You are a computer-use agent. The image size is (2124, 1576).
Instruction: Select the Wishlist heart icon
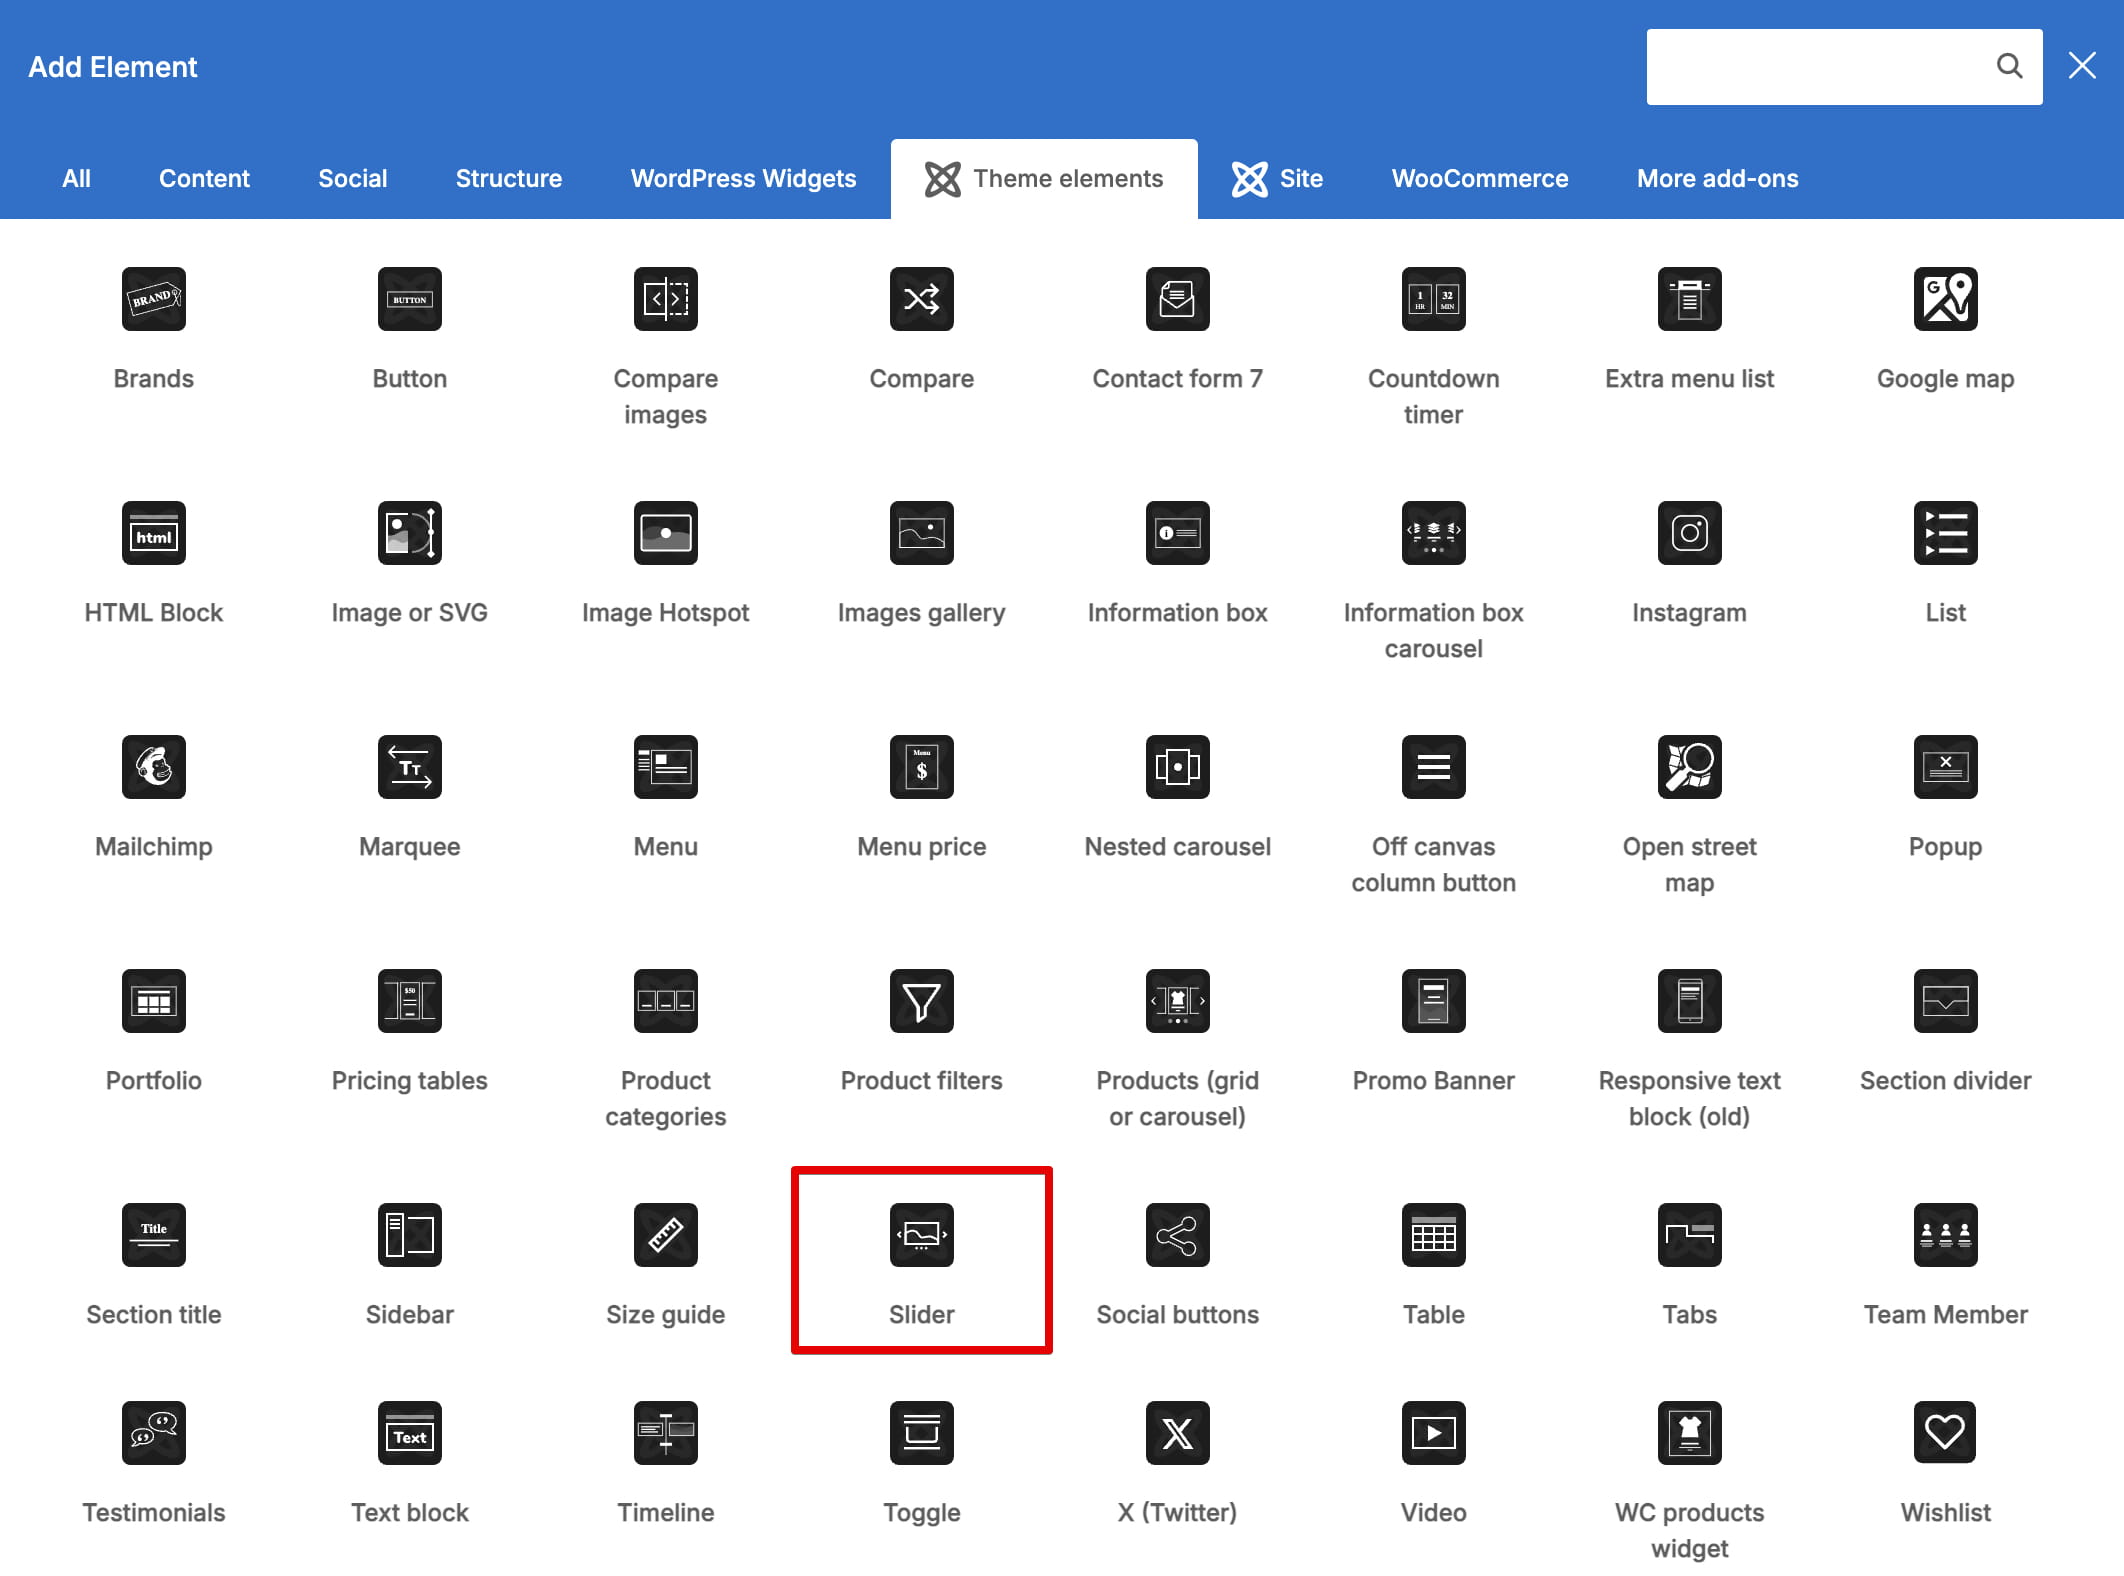coord(1945,1432)
